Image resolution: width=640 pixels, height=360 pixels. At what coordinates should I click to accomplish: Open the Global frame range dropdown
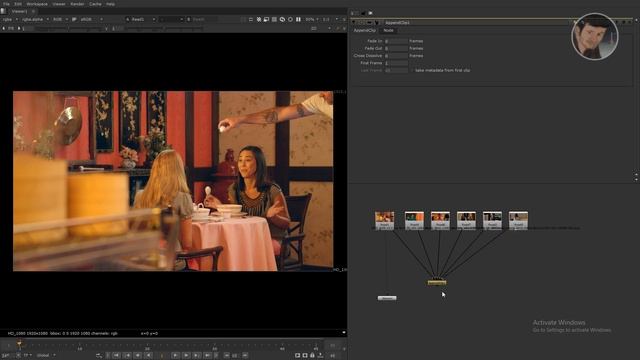[46, 356]
